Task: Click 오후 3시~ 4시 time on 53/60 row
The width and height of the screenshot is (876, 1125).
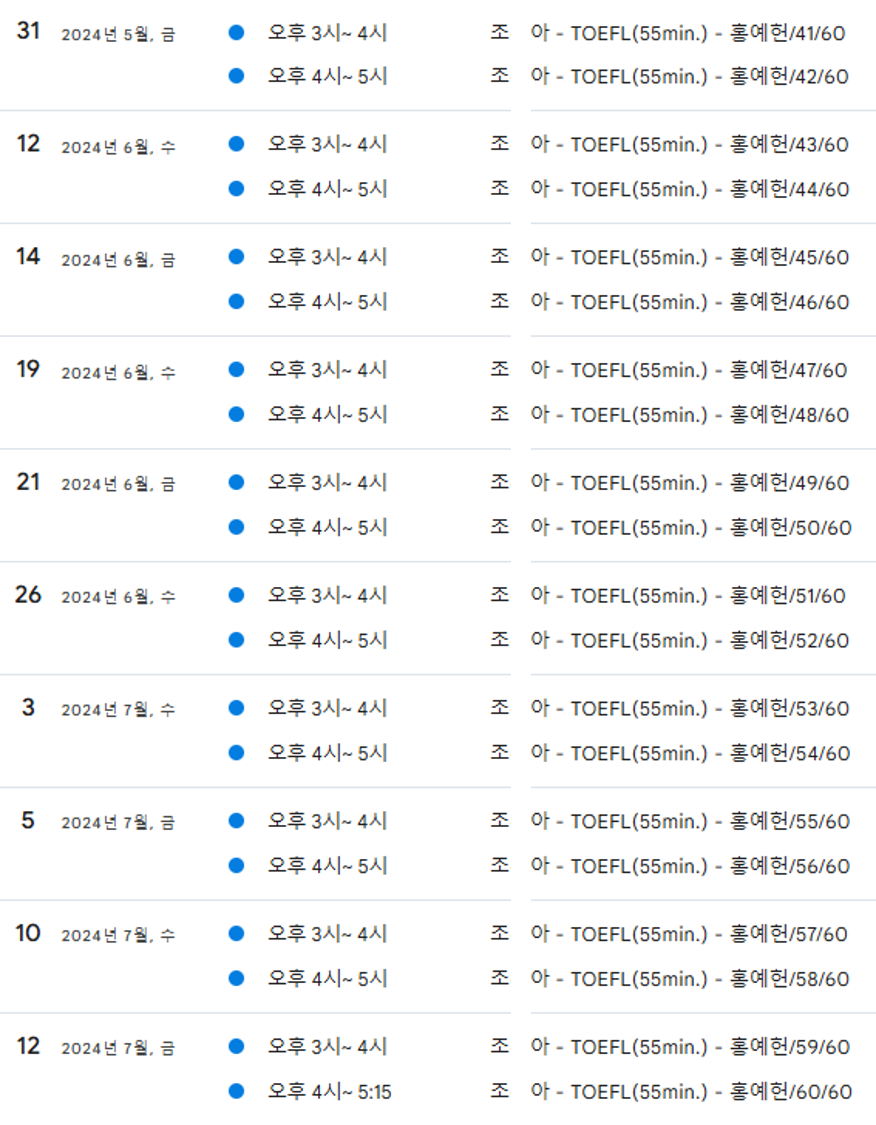Action: [x=327, y=708]
